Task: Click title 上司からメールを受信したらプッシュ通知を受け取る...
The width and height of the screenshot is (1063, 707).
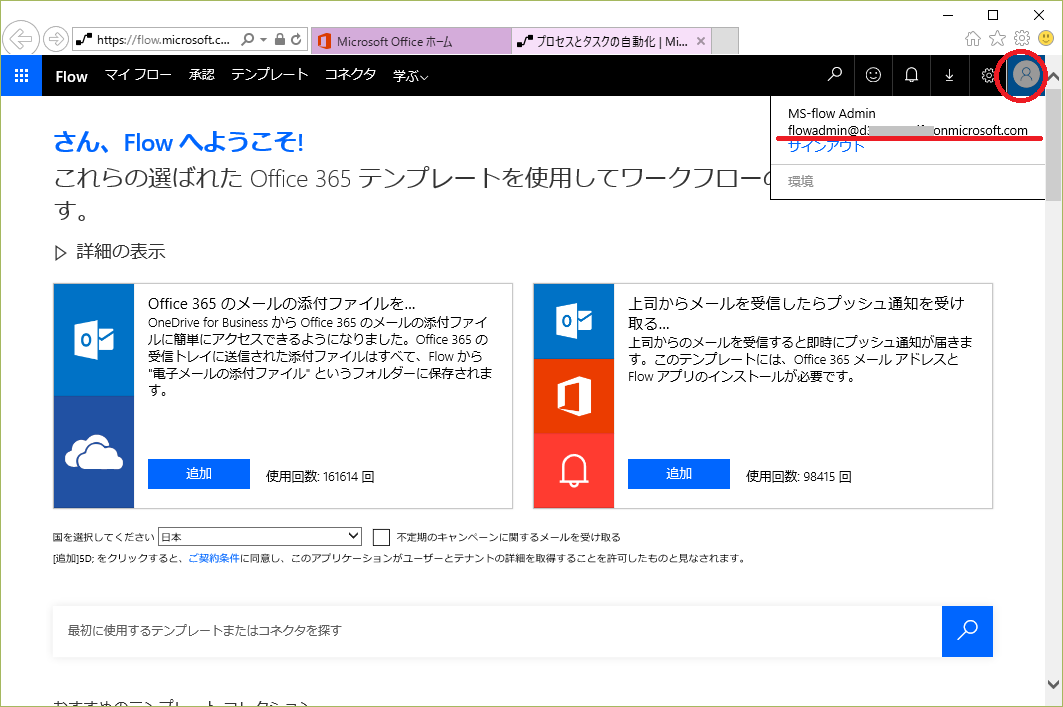Action: 796,313
